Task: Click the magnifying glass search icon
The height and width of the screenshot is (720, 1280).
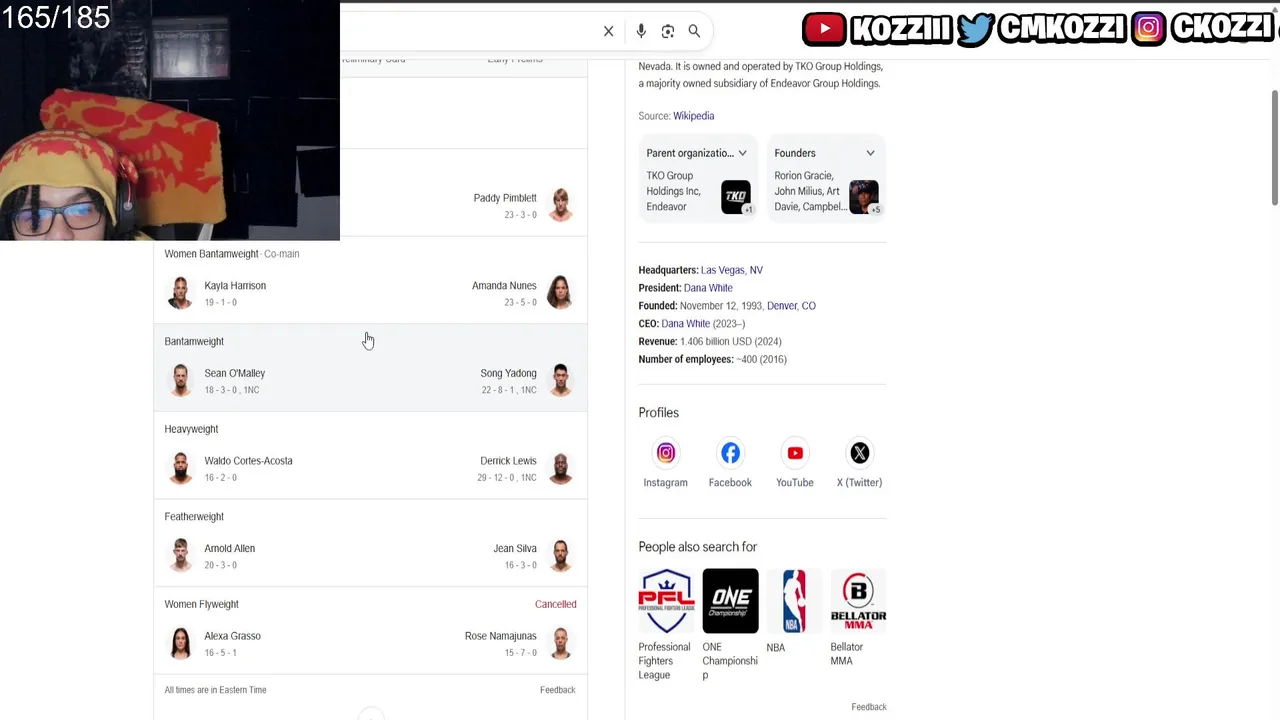Action: point(694,31)
